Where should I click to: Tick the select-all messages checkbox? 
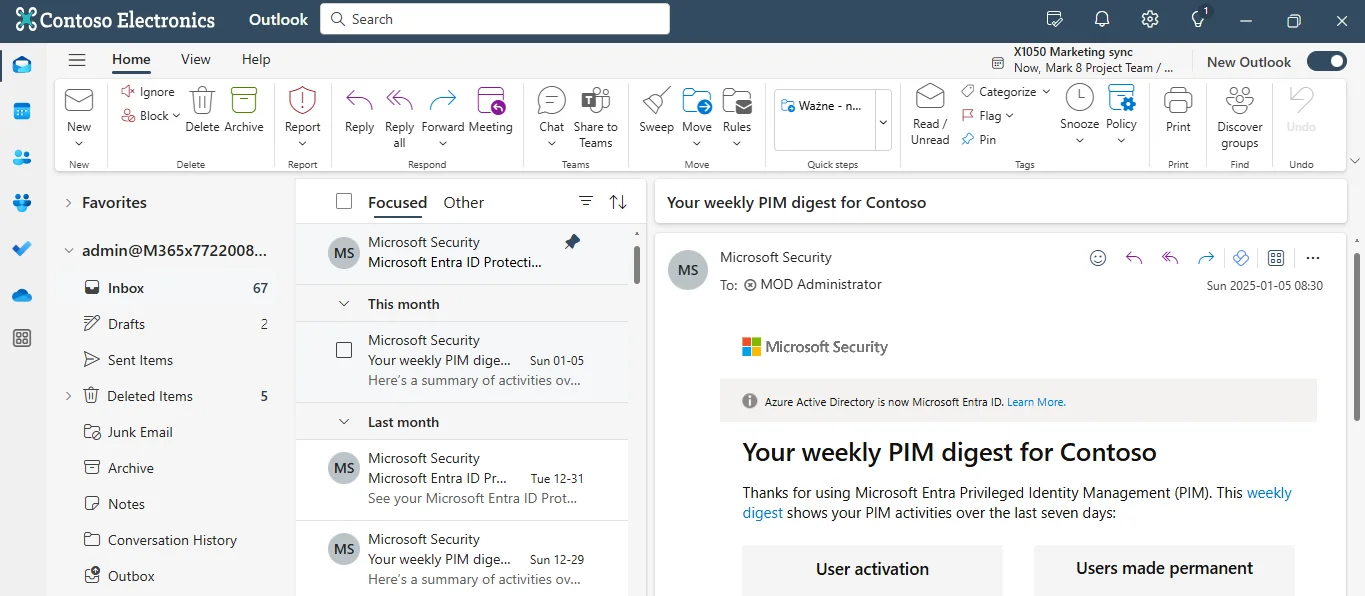tap(344, 202)
